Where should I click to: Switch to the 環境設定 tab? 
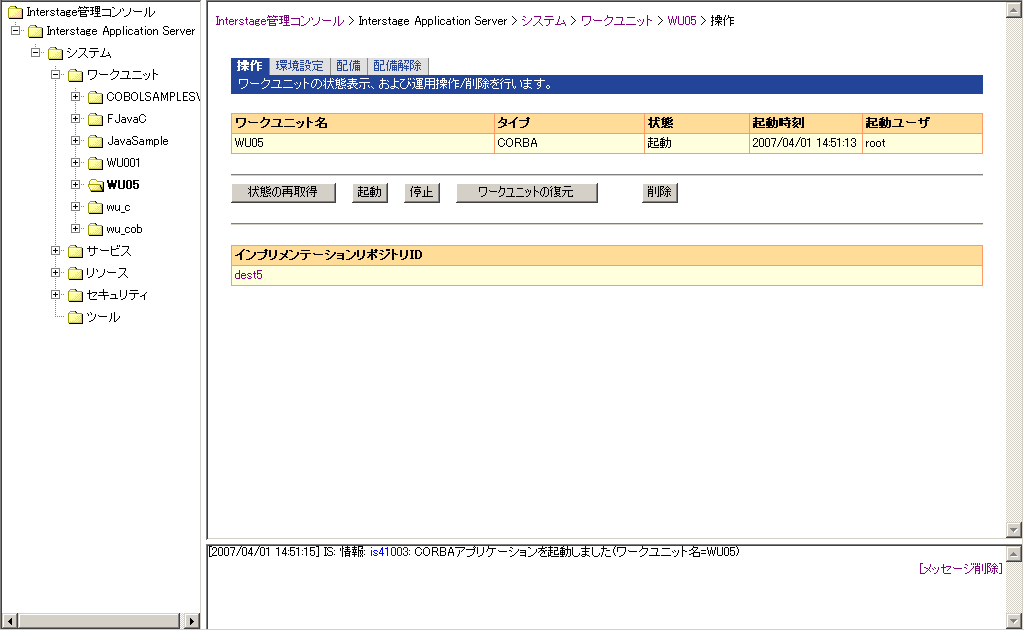click(299, 66)
